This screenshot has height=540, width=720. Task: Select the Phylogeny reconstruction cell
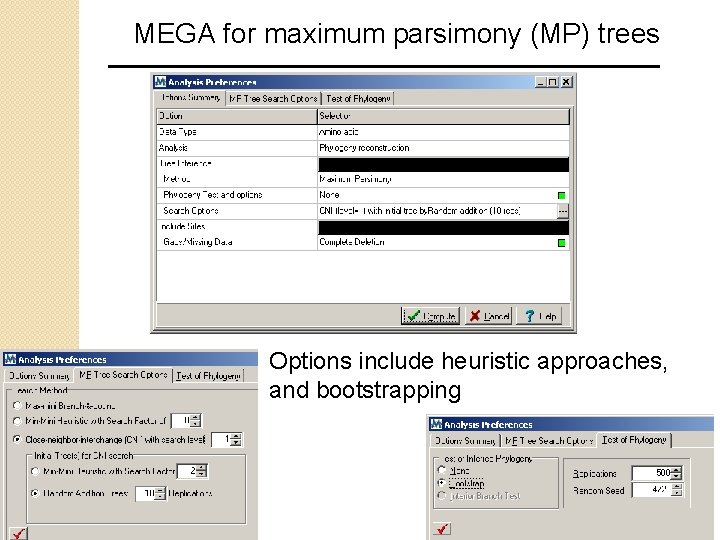443,148
